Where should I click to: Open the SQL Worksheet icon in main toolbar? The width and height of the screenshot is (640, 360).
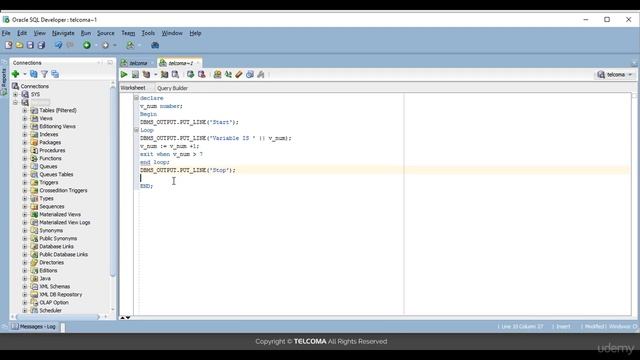pyautogui.click(x=130, y=45)
